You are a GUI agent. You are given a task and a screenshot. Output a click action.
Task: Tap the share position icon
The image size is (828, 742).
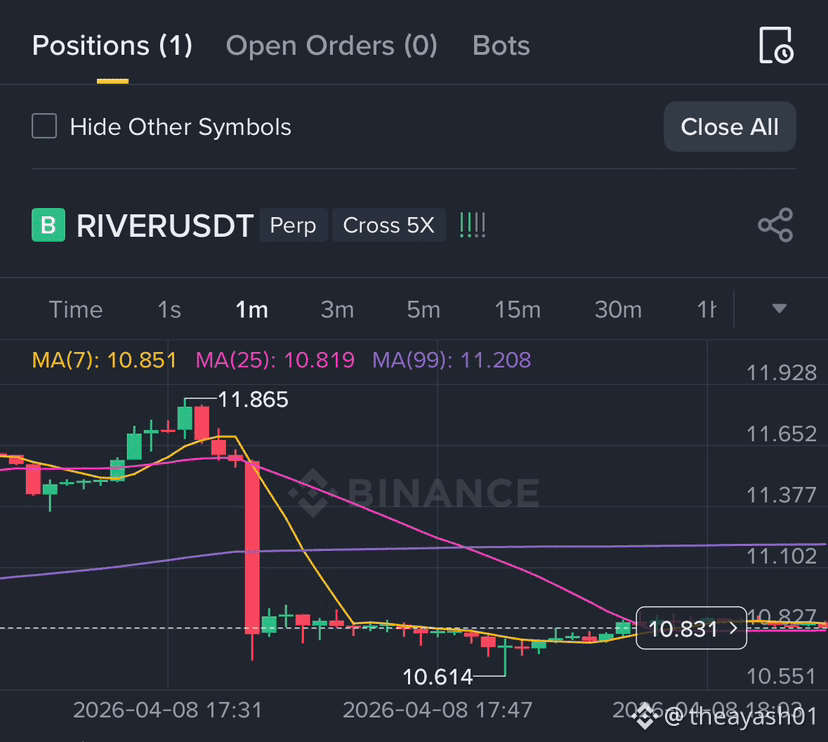(775, 225)
